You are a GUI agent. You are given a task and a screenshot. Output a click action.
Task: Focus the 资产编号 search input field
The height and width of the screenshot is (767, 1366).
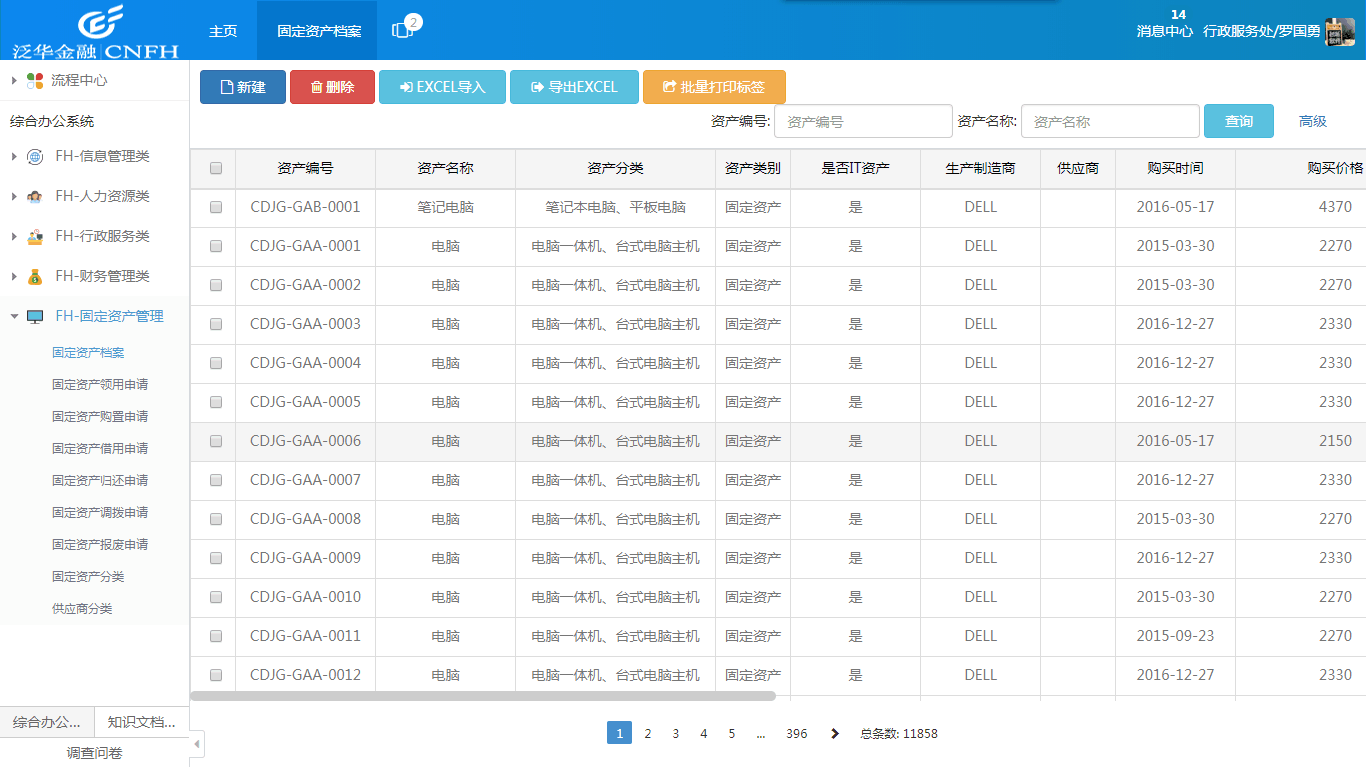click(x=862, y=121)
